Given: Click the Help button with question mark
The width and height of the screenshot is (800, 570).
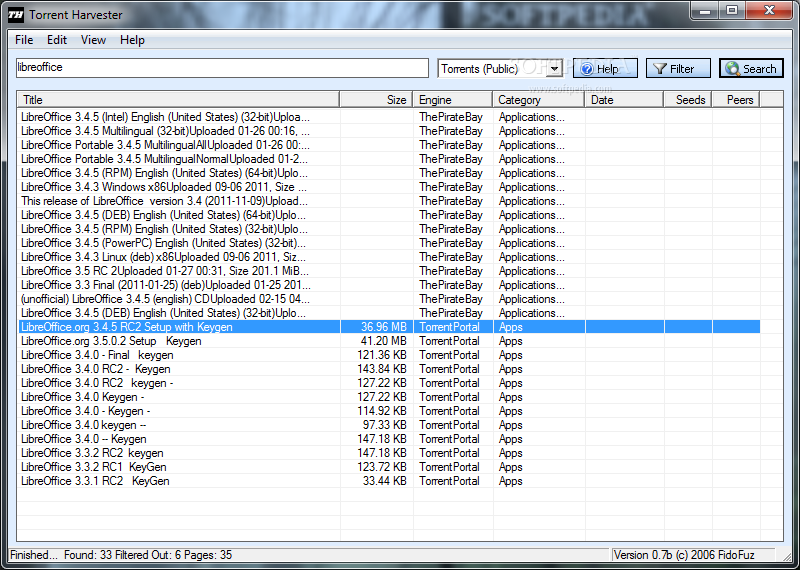Looking at the screenshot, I should click(605, 68).
